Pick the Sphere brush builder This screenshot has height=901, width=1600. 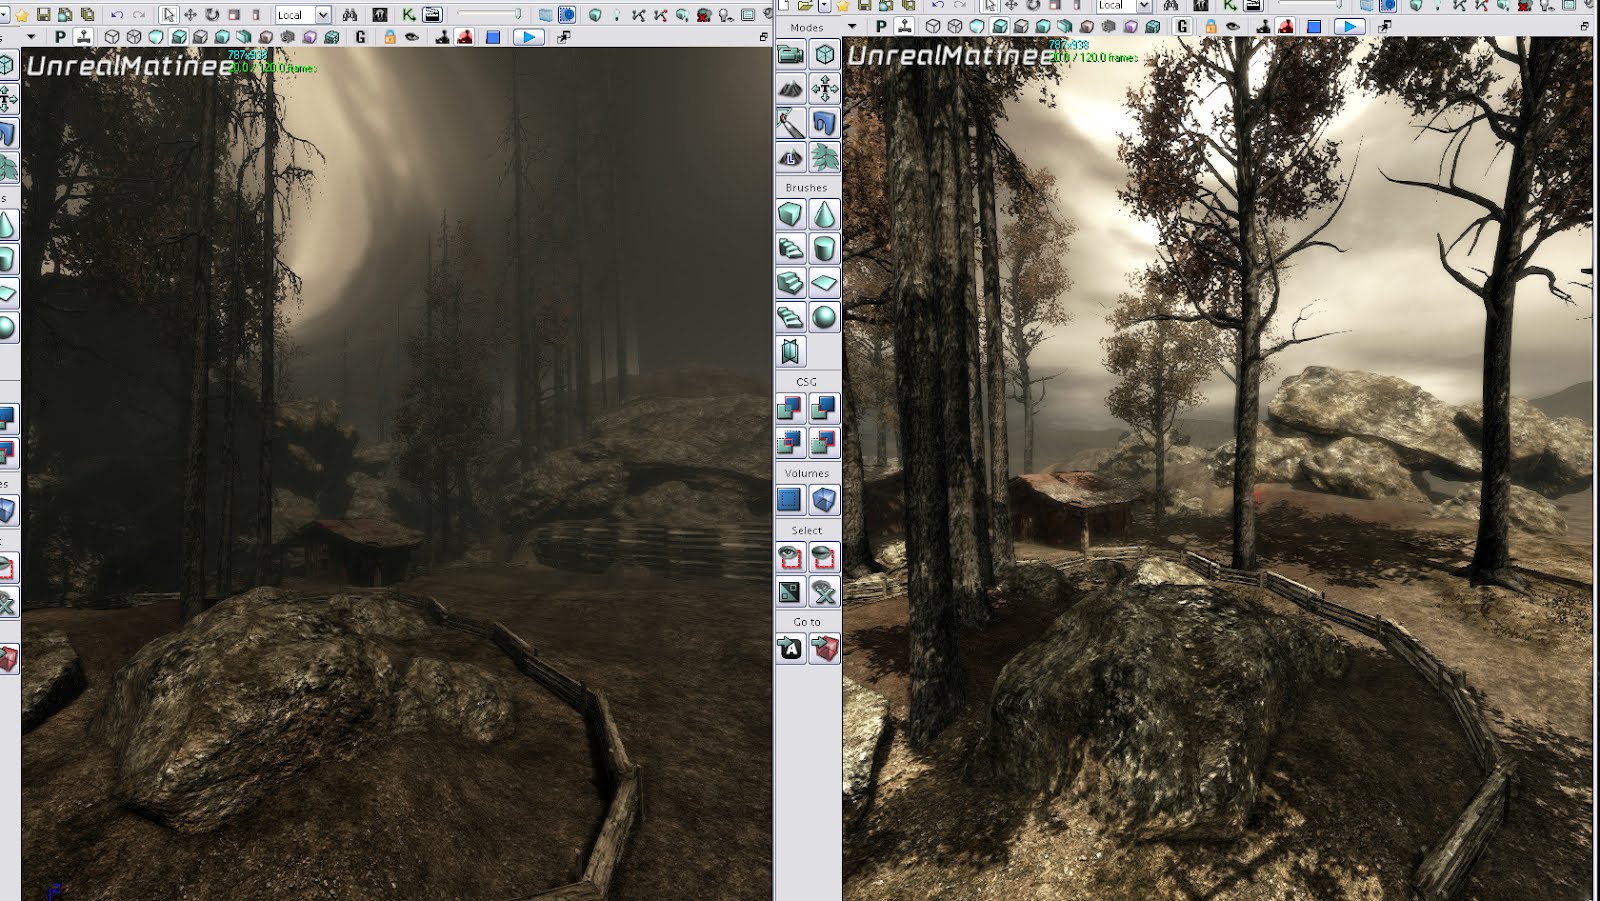pyautogui.click(x=824, y=317)
